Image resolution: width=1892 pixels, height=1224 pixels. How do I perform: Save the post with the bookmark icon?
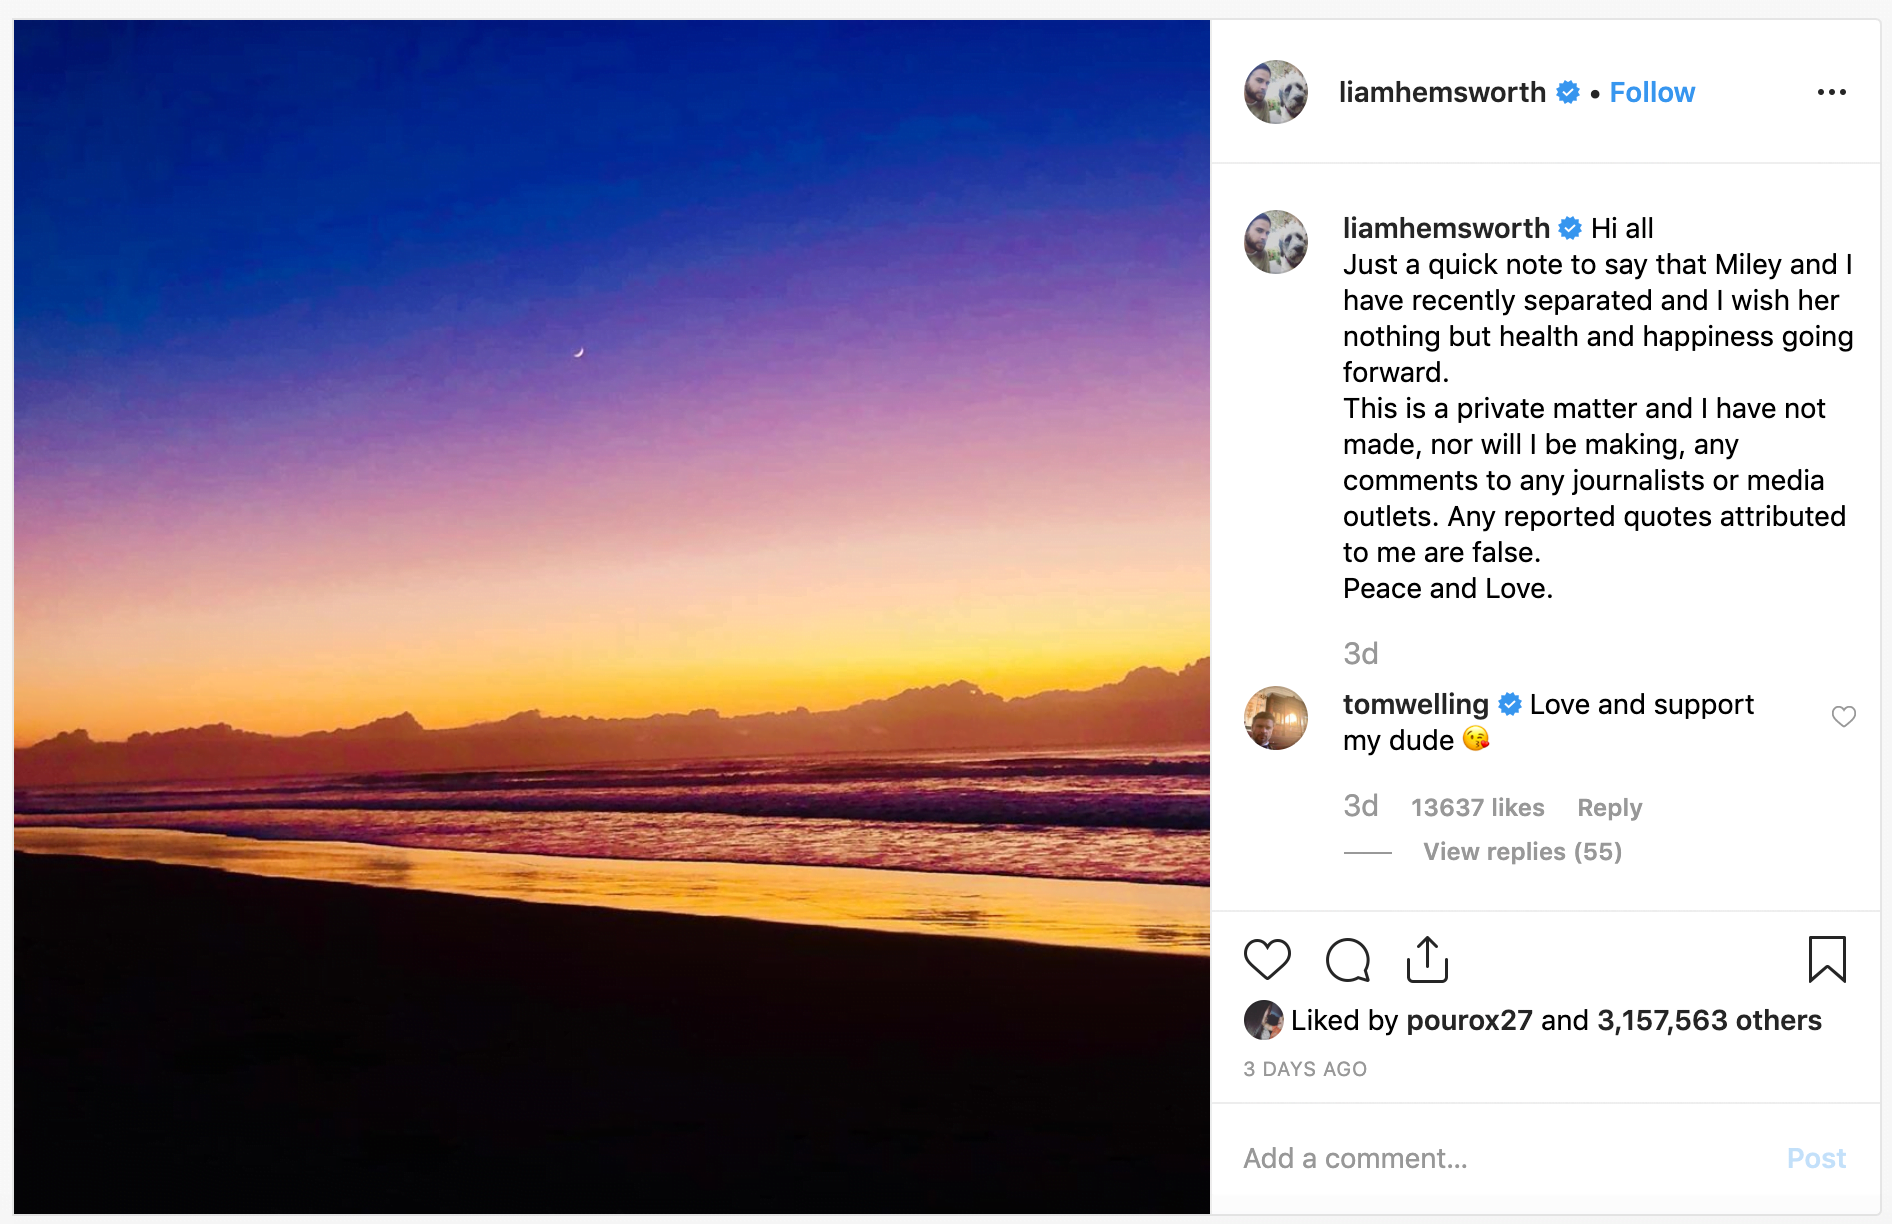(1826, 960)
